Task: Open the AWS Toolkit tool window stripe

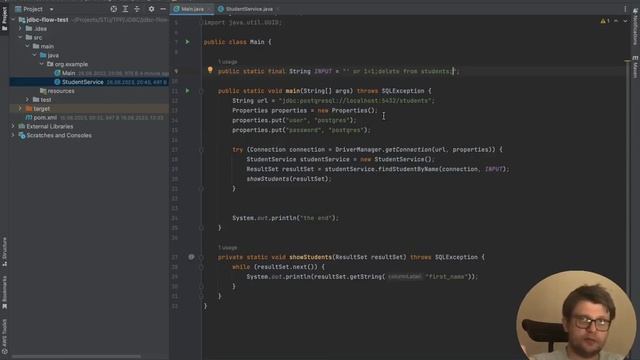Action: (x=4, y=336)
